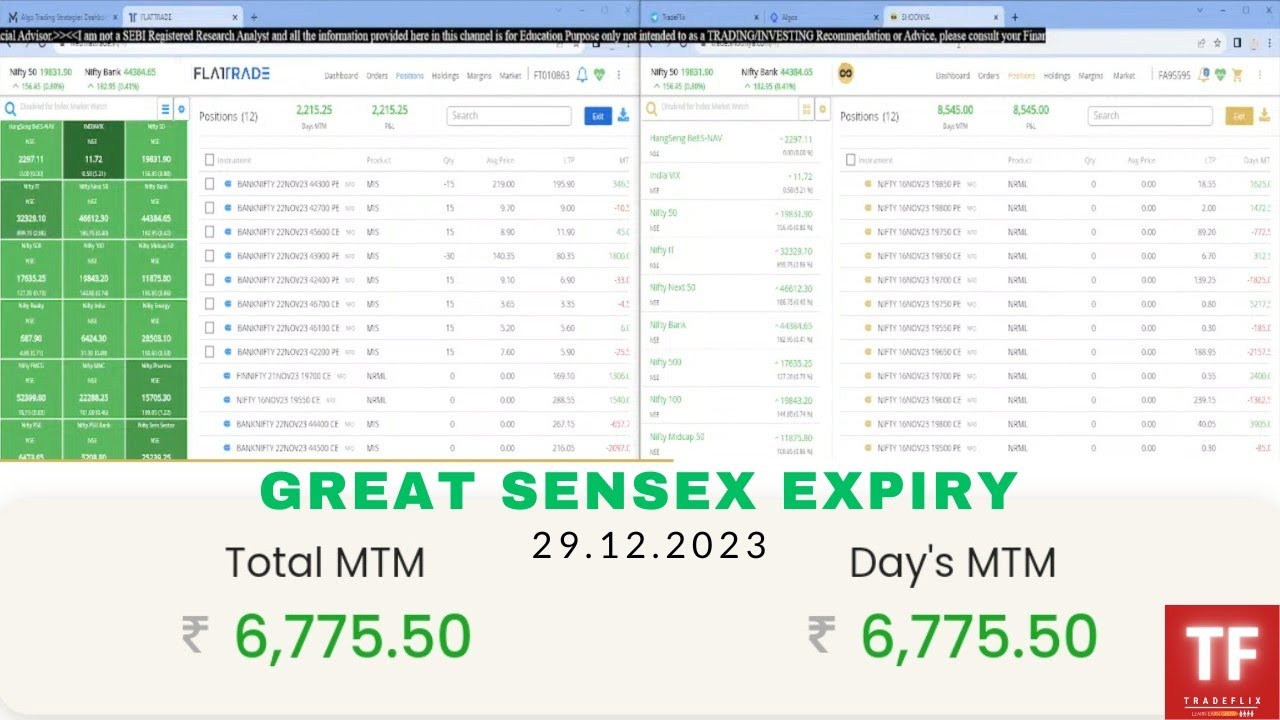Open the Shoonya shopping cart icon
The height and width of the screenshot is (720, 1280).
click(1237, 75)
